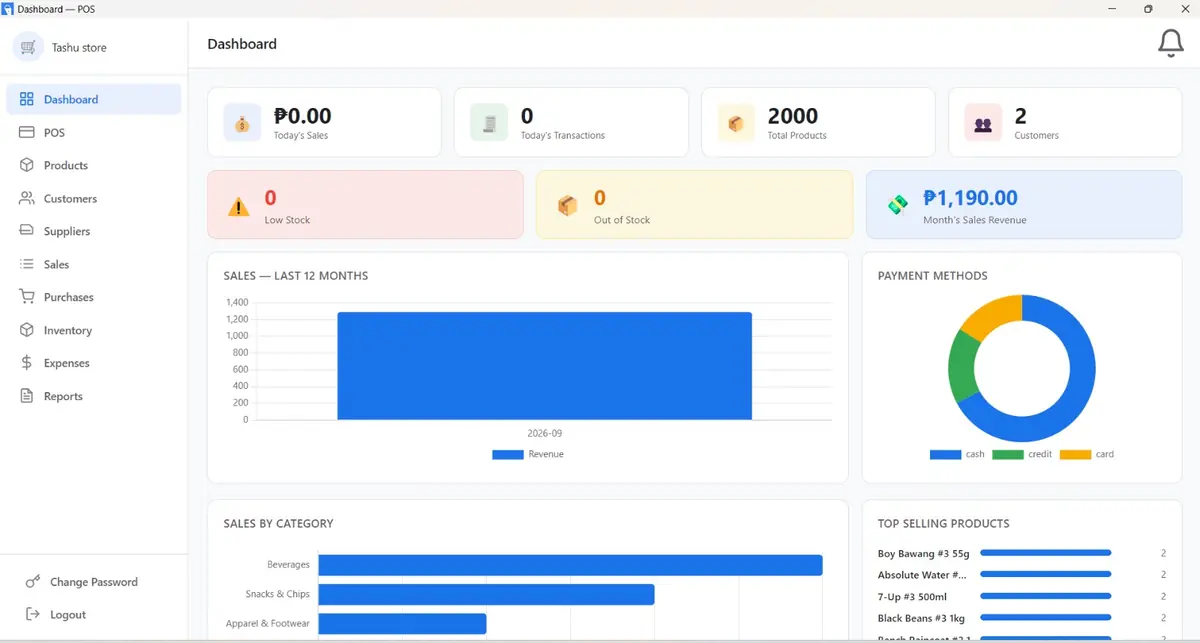The width and height of the screenshot is (1200, 643).
Task: Click the 2026-09 revenue bar
Action: tap(545, 366)
